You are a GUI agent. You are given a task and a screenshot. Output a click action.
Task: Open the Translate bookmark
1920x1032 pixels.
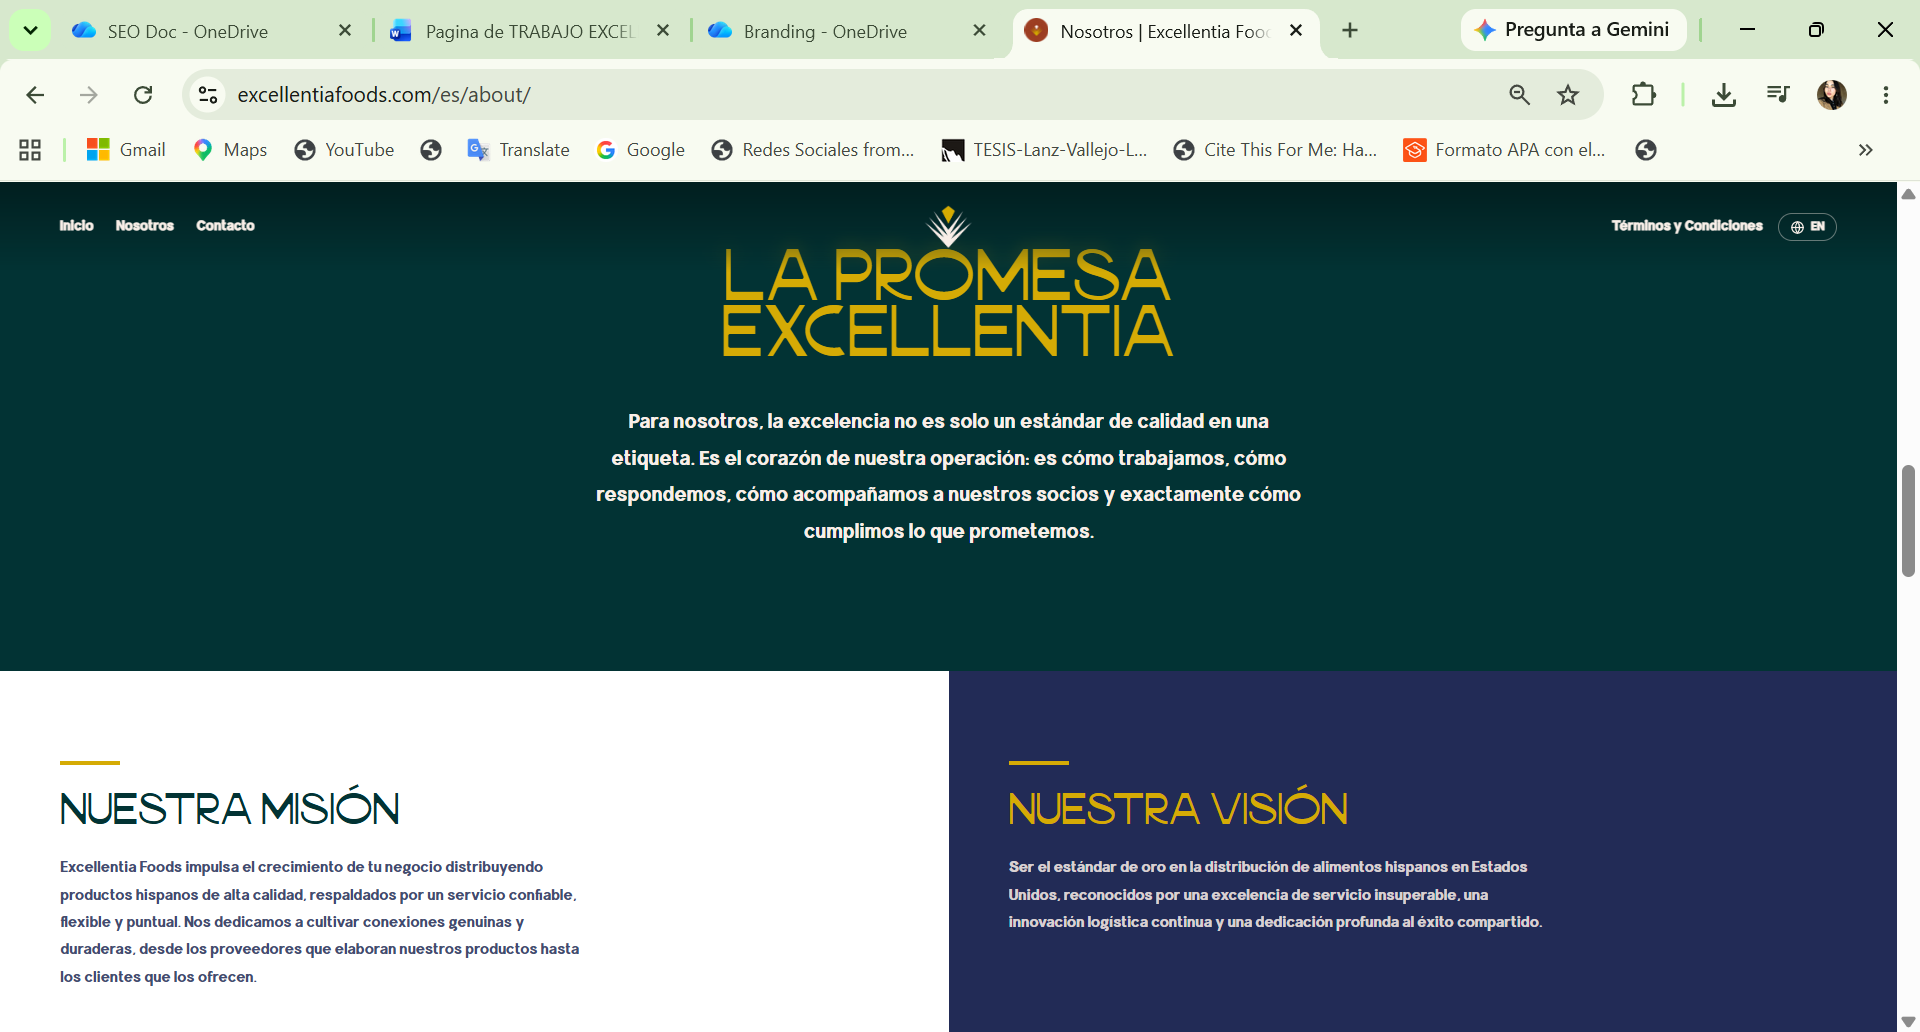[x=518, y=150]
